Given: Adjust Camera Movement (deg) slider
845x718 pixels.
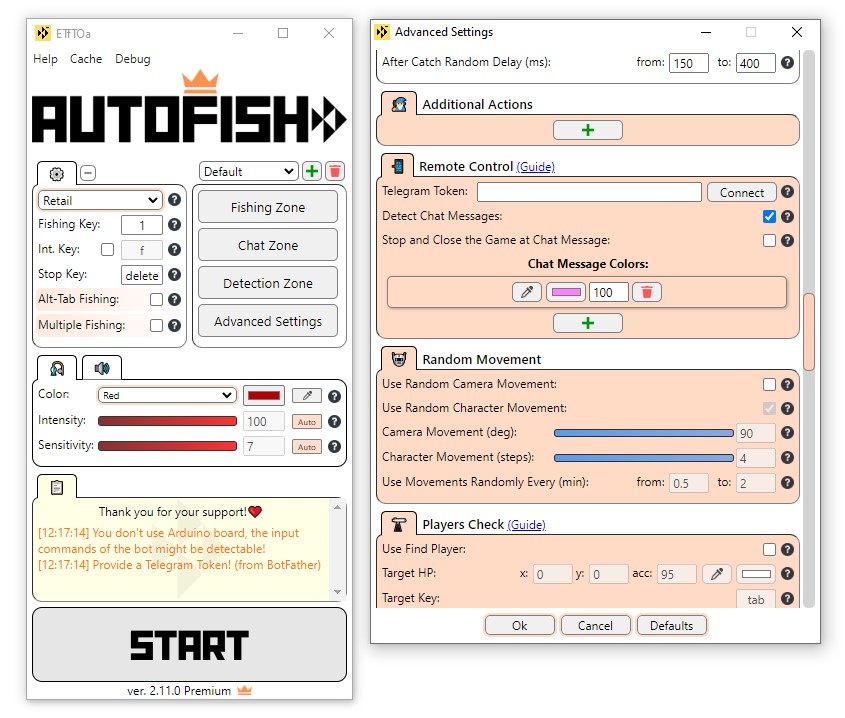Looking at the screenshot, I should coord(643,433).
